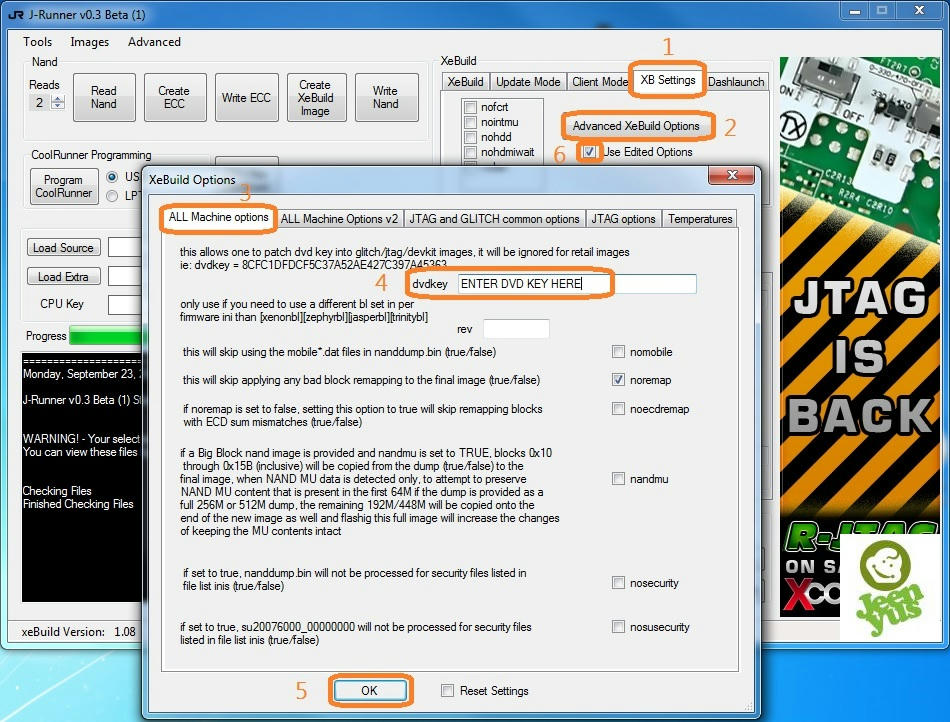Click the Read Nand button
Screen dimensions: 950x722
[104, 97]
